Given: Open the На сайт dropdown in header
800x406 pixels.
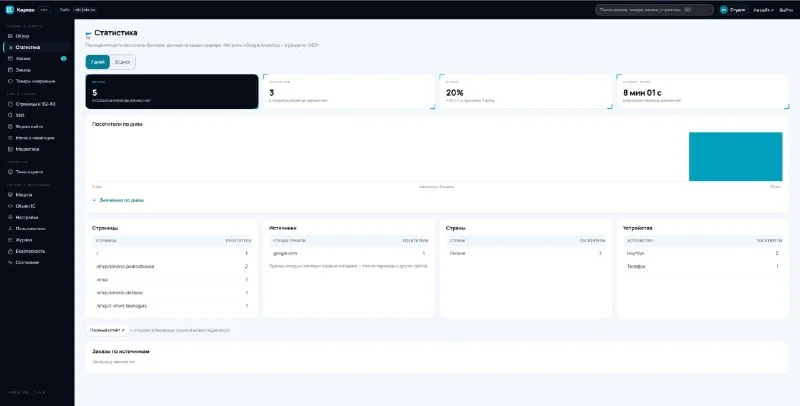Looking at the screenshot, I should (763, 10).
